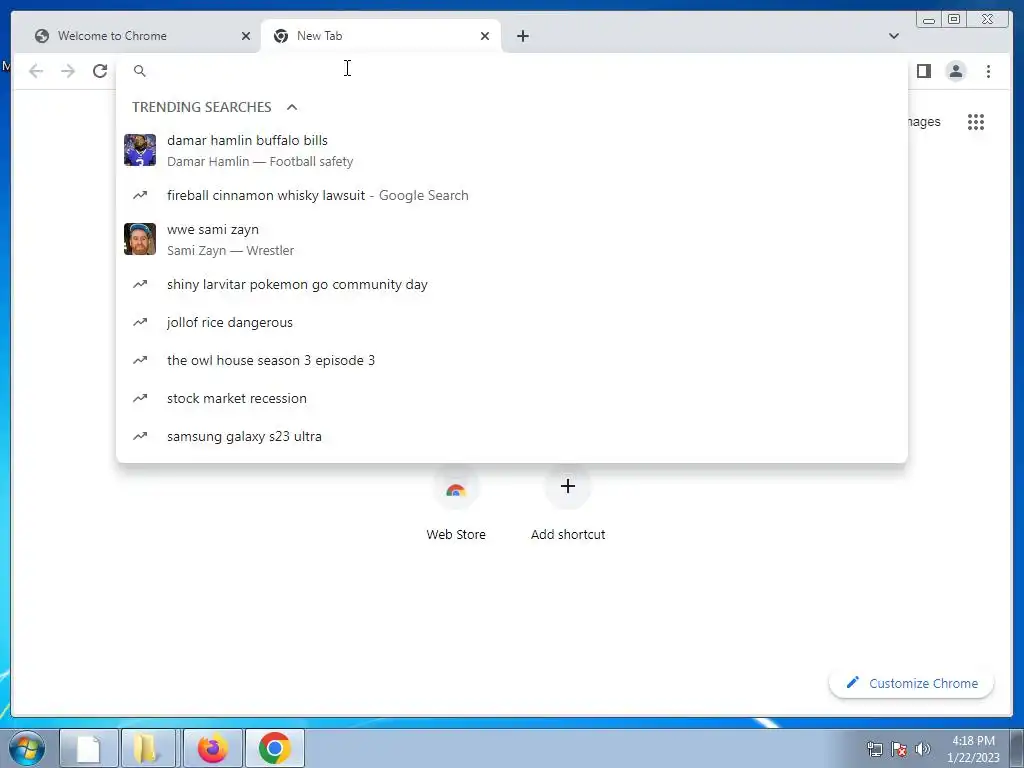Image resolution: width=1024 pixels, height=768 pixels.
Task: Click the network tray icon
Action: point(874,749)
